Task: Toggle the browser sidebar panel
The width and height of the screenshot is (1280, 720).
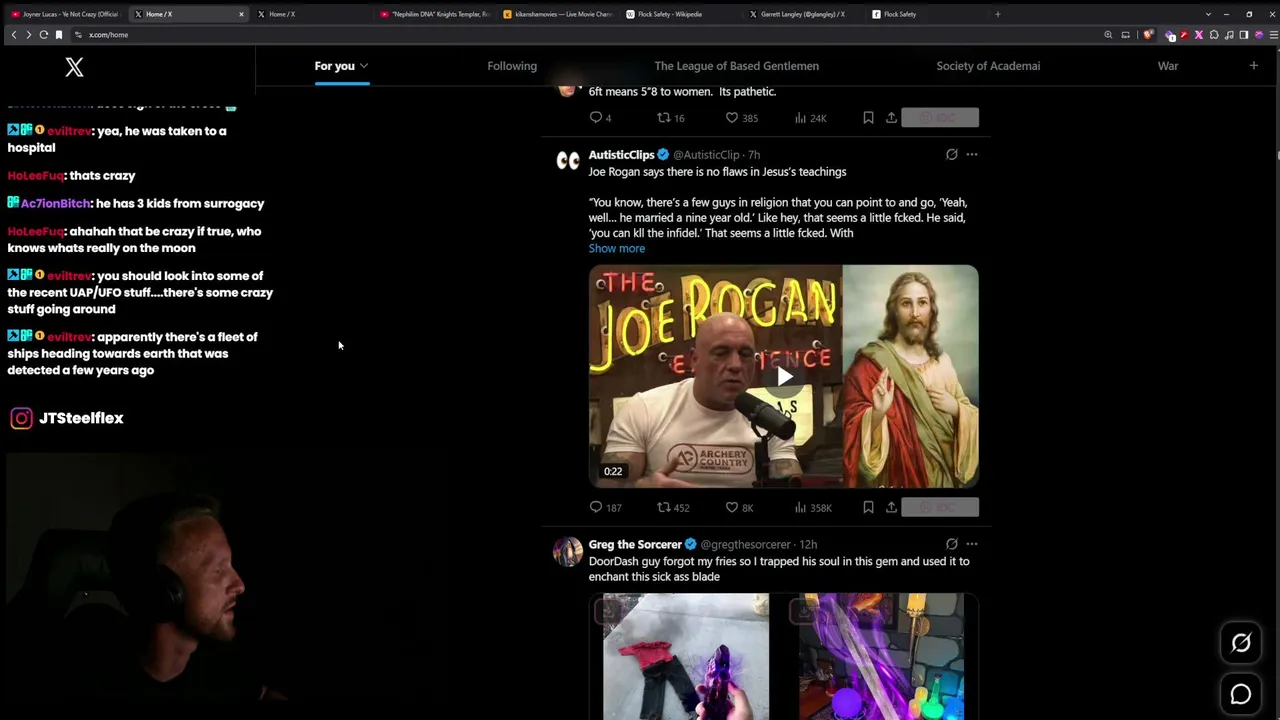Action: [1244, 35]
